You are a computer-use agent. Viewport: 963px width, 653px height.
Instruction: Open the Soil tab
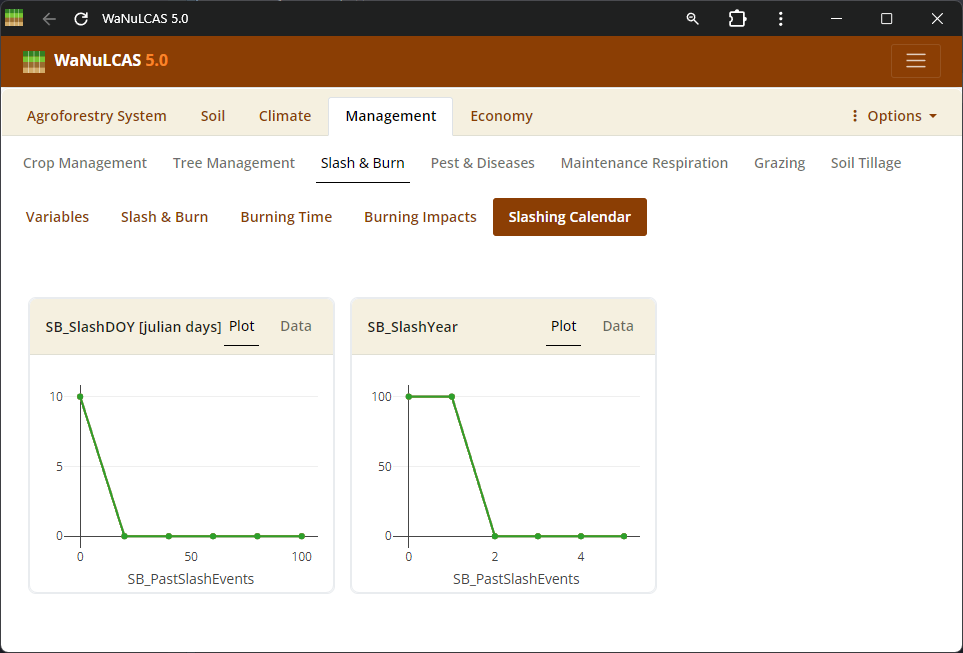(213, 116)
